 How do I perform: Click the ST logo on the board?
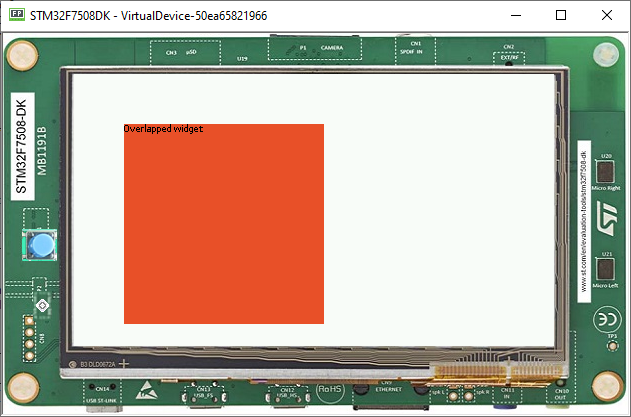(607, 219)
